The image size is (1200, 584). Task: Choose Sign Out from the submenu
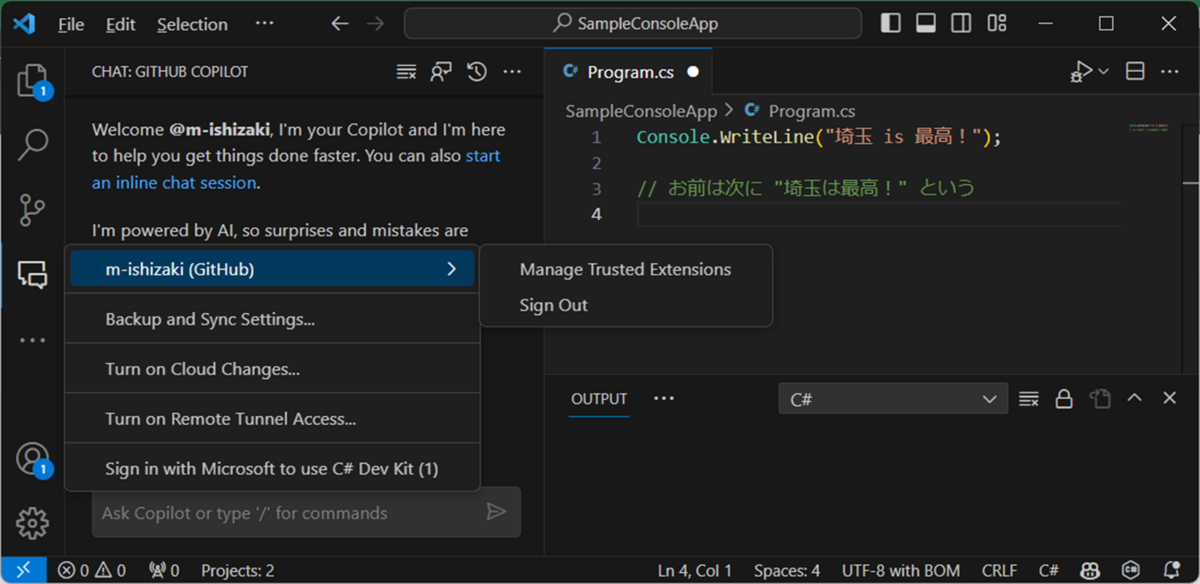coord(625,305)
